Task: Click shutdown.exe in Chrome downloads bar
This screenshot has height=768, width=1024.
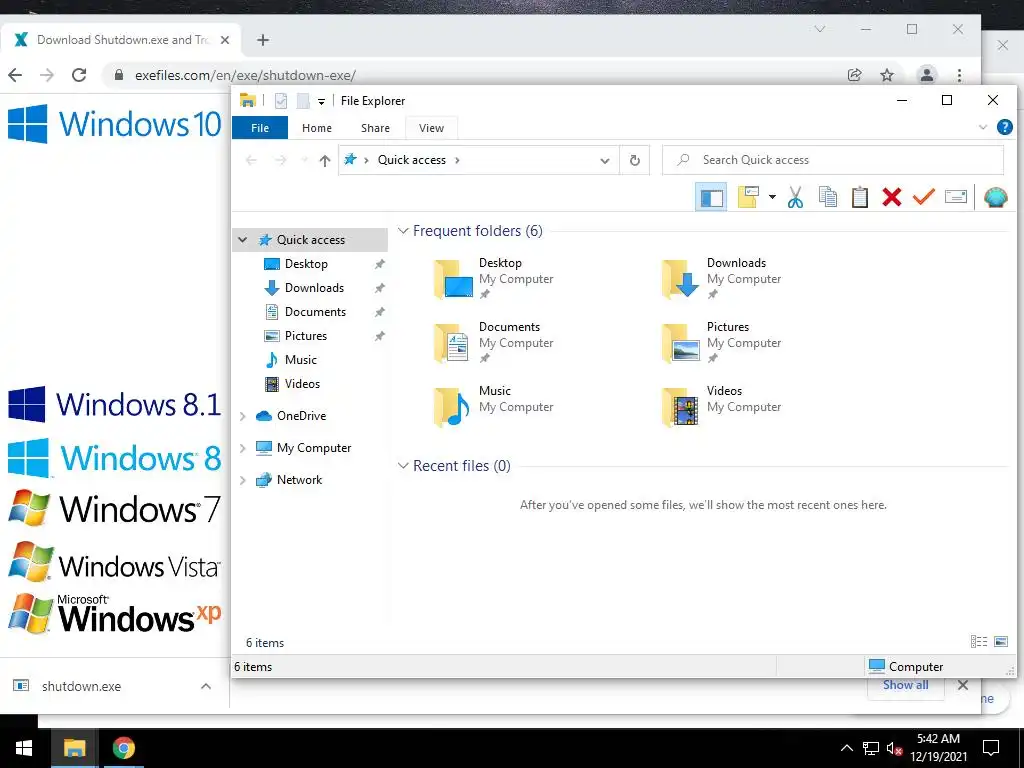Action: (81, 686)
